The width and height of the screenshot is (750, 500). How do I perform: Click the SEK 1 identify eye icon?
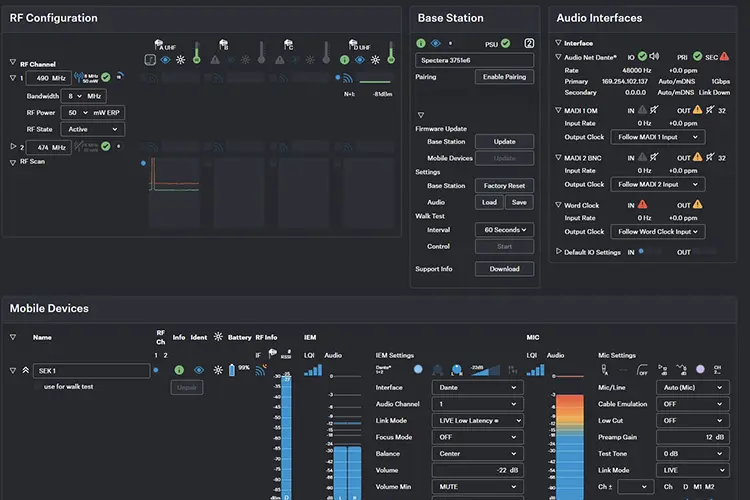(x=199, y=370)
